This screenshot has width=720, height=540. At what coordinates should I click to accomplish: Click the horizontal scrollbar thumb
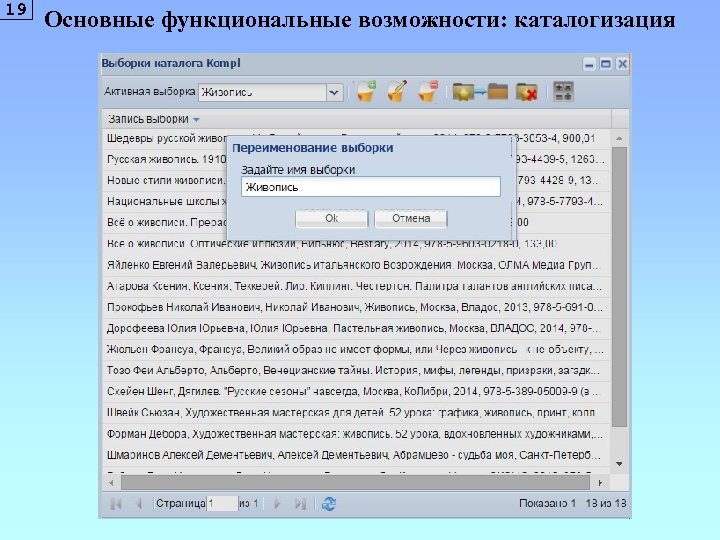point(355,483)
